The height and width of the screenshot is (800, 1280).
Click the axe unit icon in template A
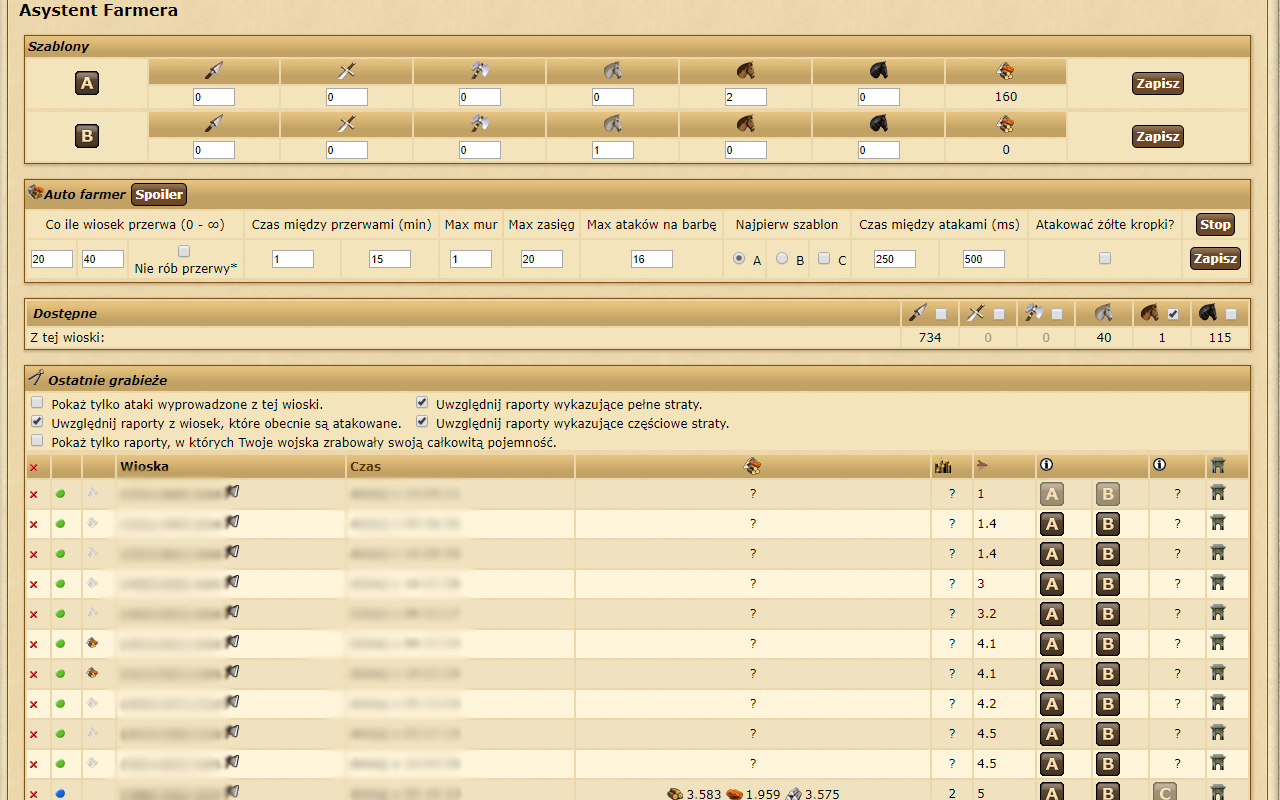479,71
